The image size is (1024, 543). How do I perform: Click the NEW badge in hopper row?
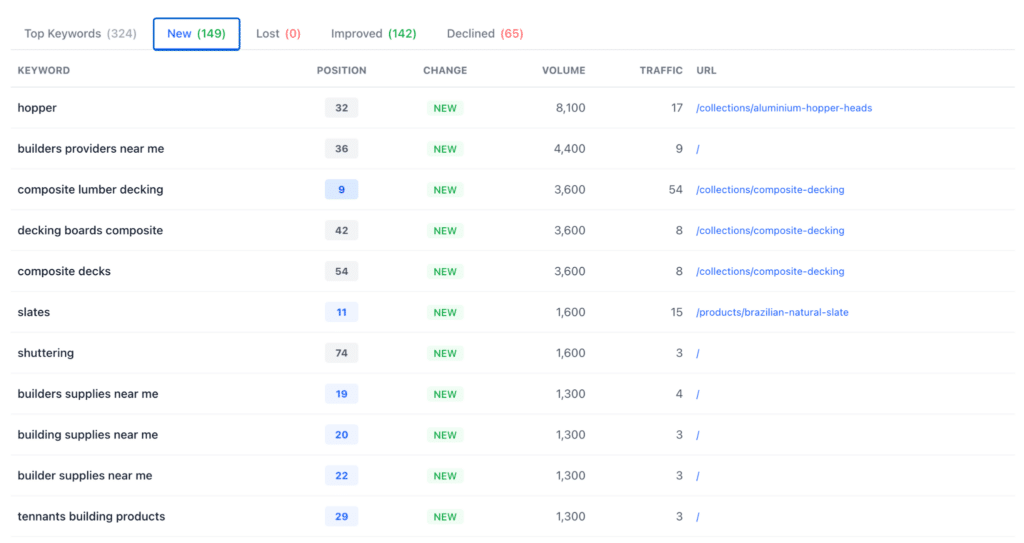(x=445, y=108)
